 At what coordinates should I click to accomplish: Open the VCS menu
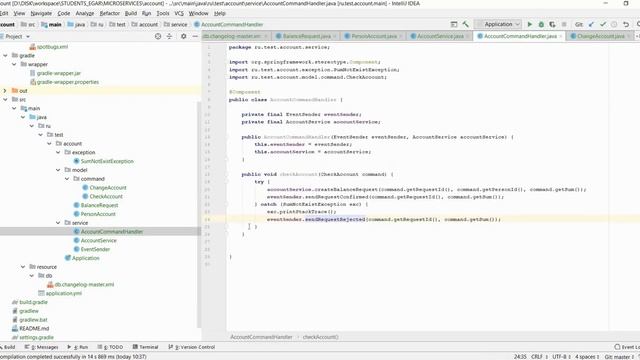coord(179,13)
